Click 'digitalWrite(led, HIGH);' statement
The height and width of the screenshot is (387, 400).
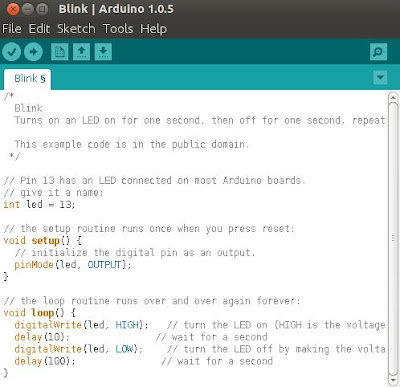[x=81, y=325]
